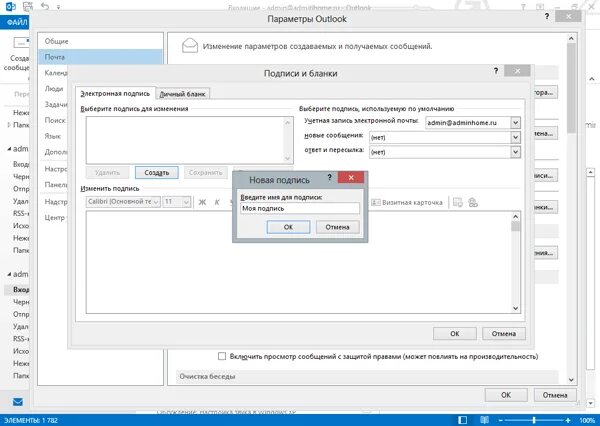This screenshot has height=426, width=600.
Task: Click the Mail envelope icon in bottom navigation
Action: point(18,402)
